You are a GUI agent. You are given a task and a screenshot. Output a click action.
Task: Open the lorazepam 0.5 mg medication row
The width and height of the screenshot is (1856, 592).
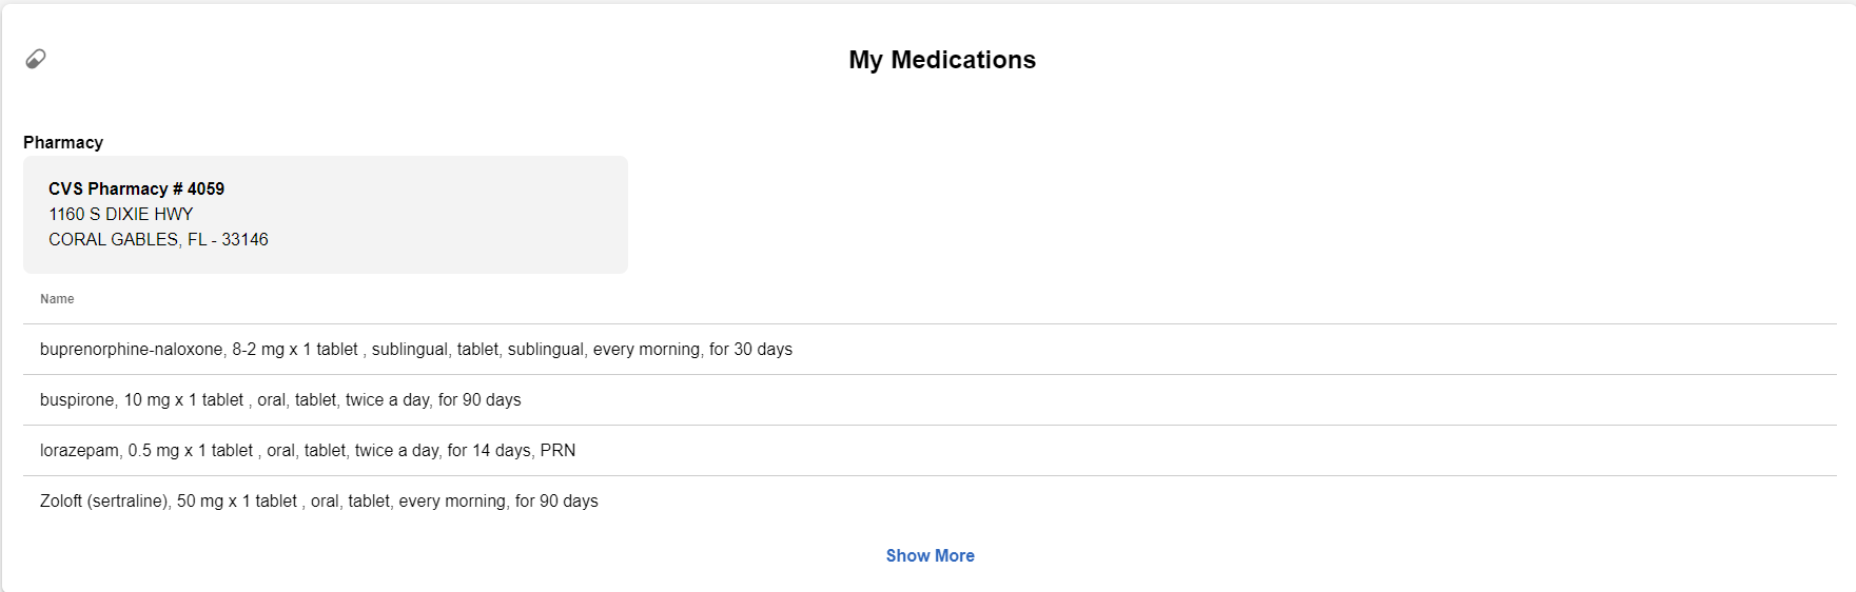pyautogui.click(x=930, y=450)
